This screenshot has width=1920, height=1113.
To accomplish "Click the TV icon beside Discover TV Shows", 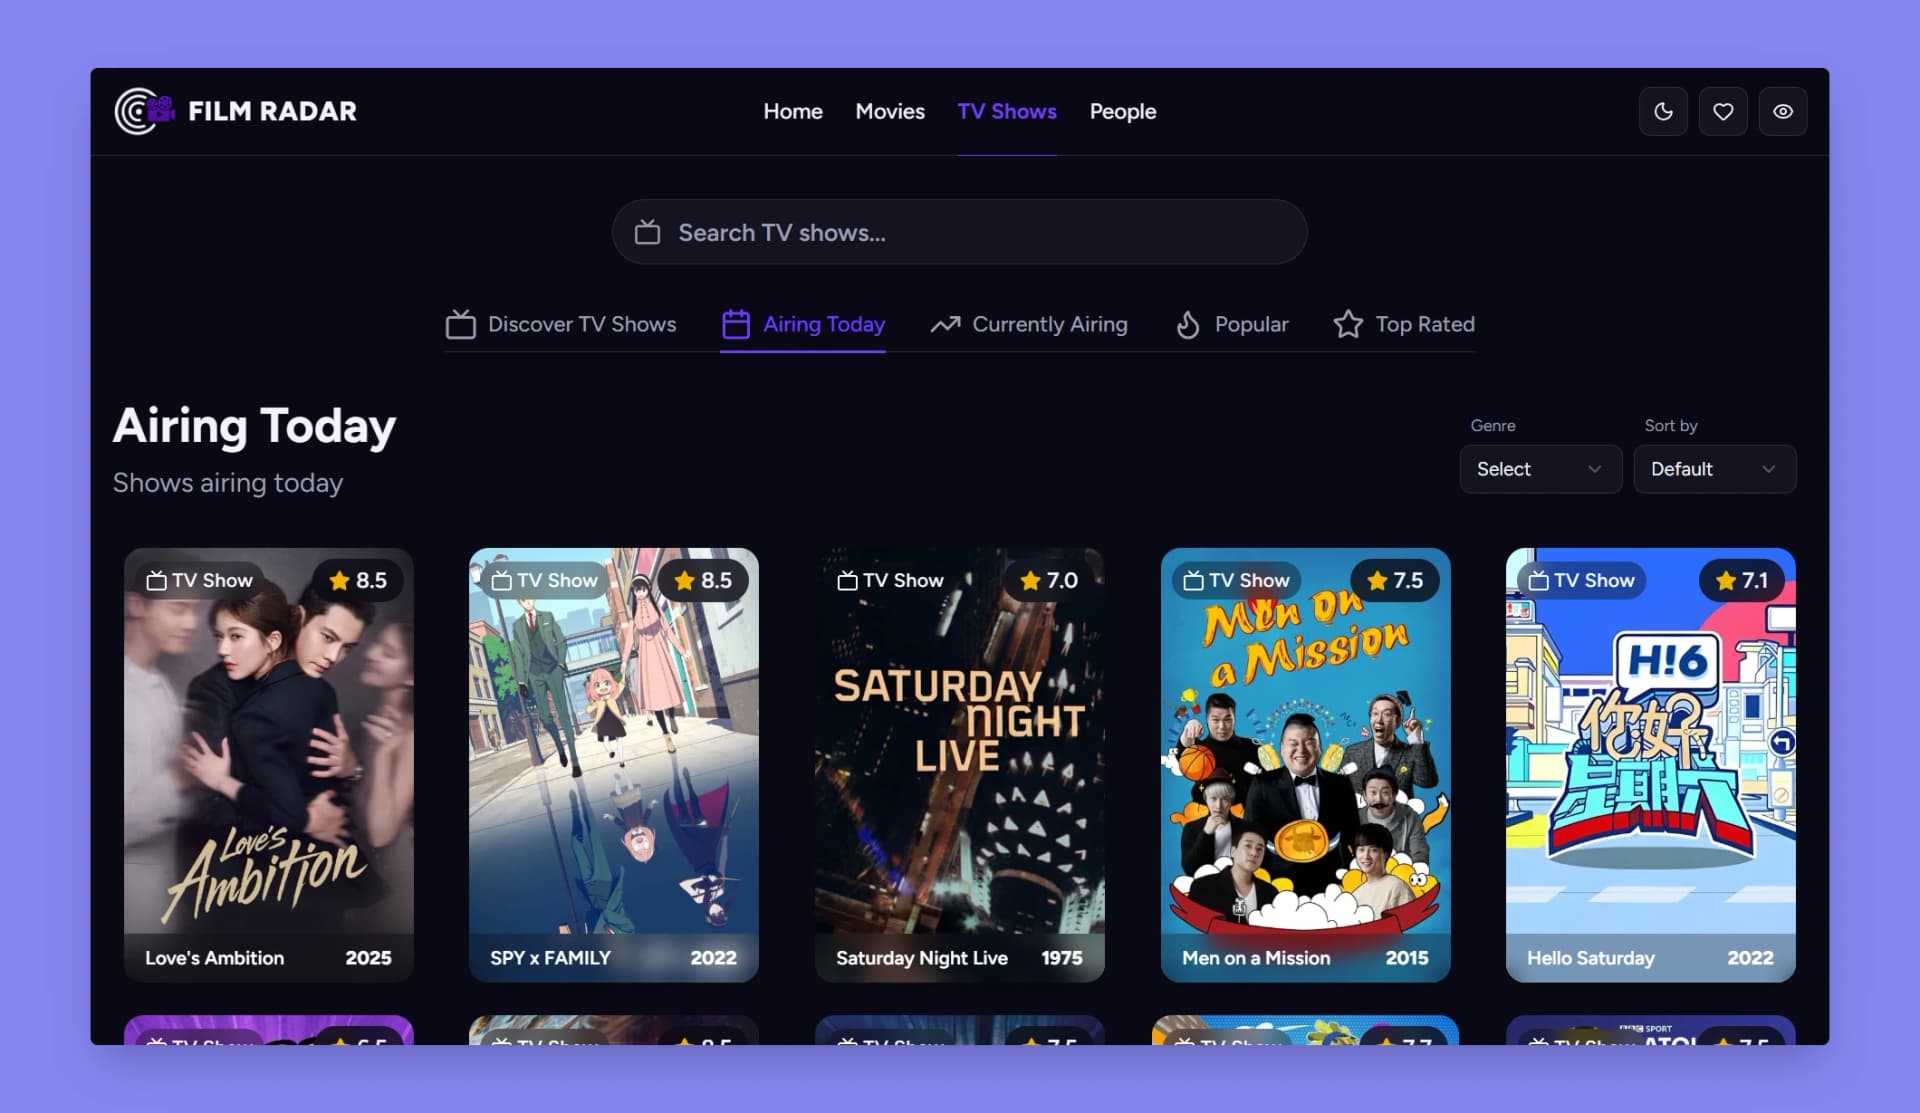I will point(460,324).
